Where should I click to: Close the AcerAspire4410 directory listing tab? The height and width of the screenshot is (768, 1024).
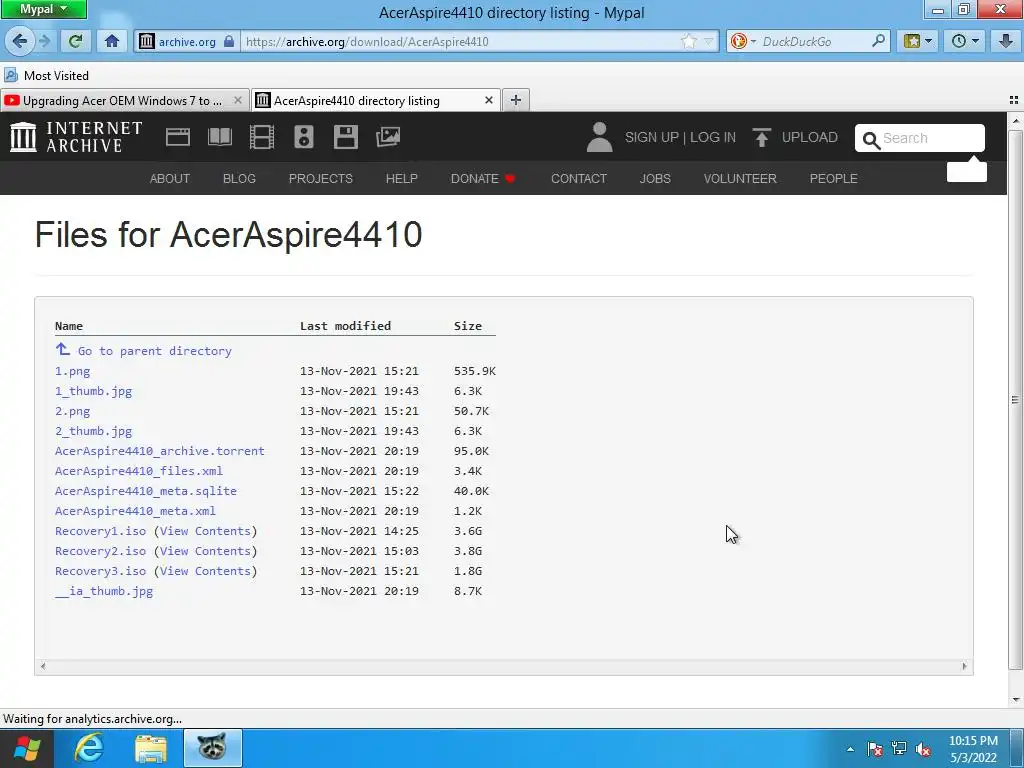click(x=488, y=101)
